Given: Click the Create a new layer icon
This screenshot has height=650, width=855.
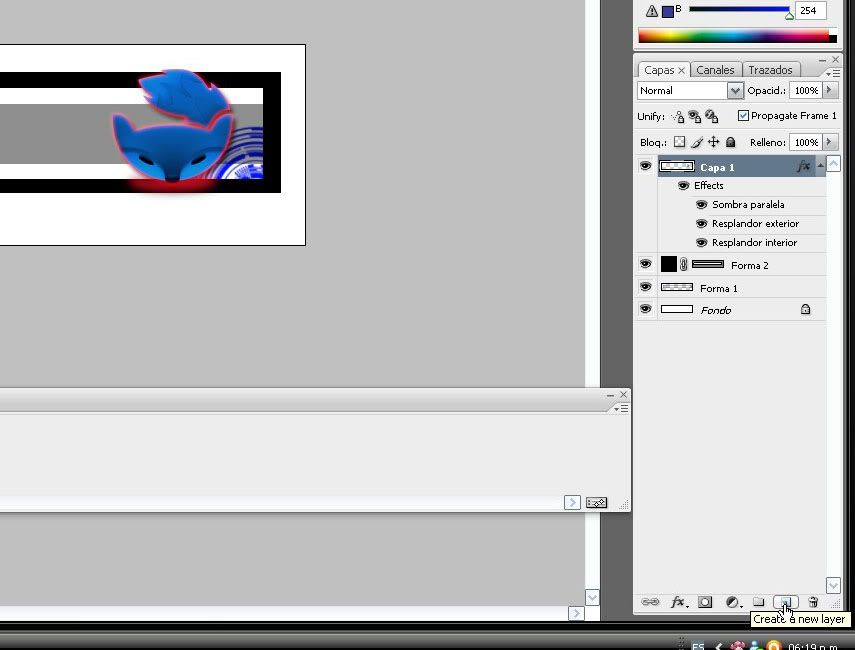Looking at the screenshot, I should (786, 602).
